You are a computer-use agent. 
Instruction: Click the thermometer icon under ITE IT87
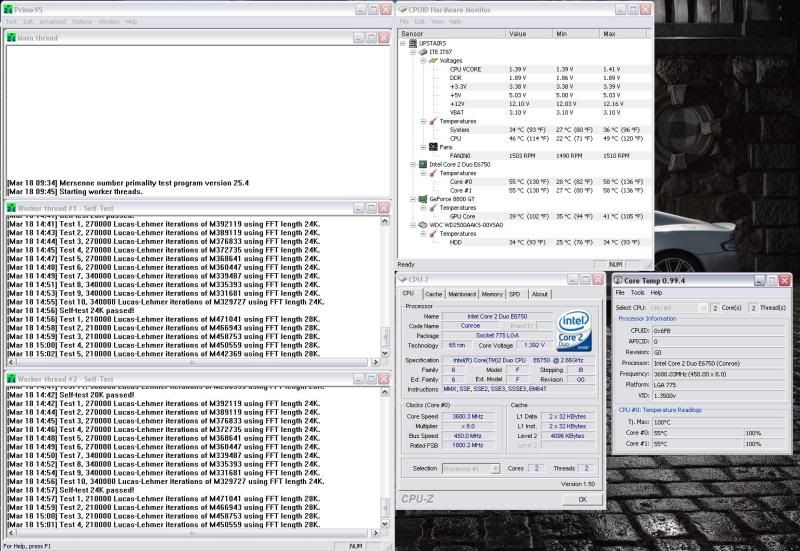[x=433, y=121]
